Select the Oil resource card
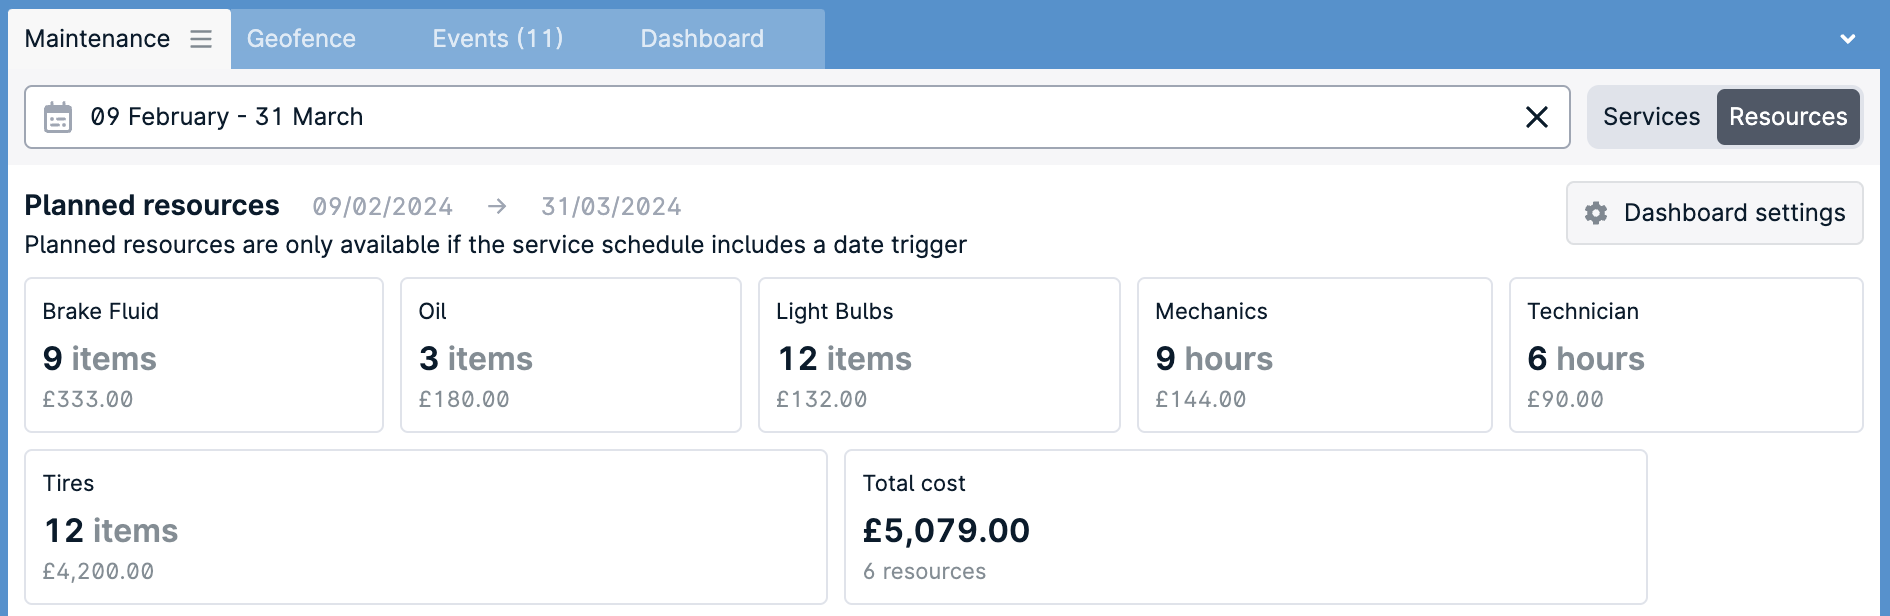 point(571,355)
